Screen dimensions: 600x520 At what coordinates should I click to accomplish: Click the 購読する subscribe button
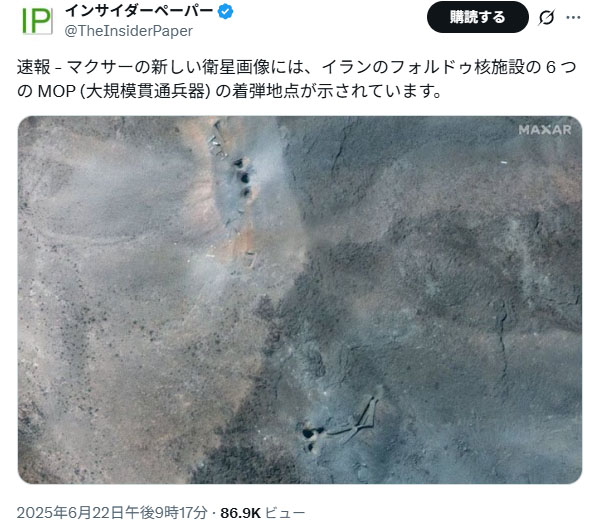[478, 17]
